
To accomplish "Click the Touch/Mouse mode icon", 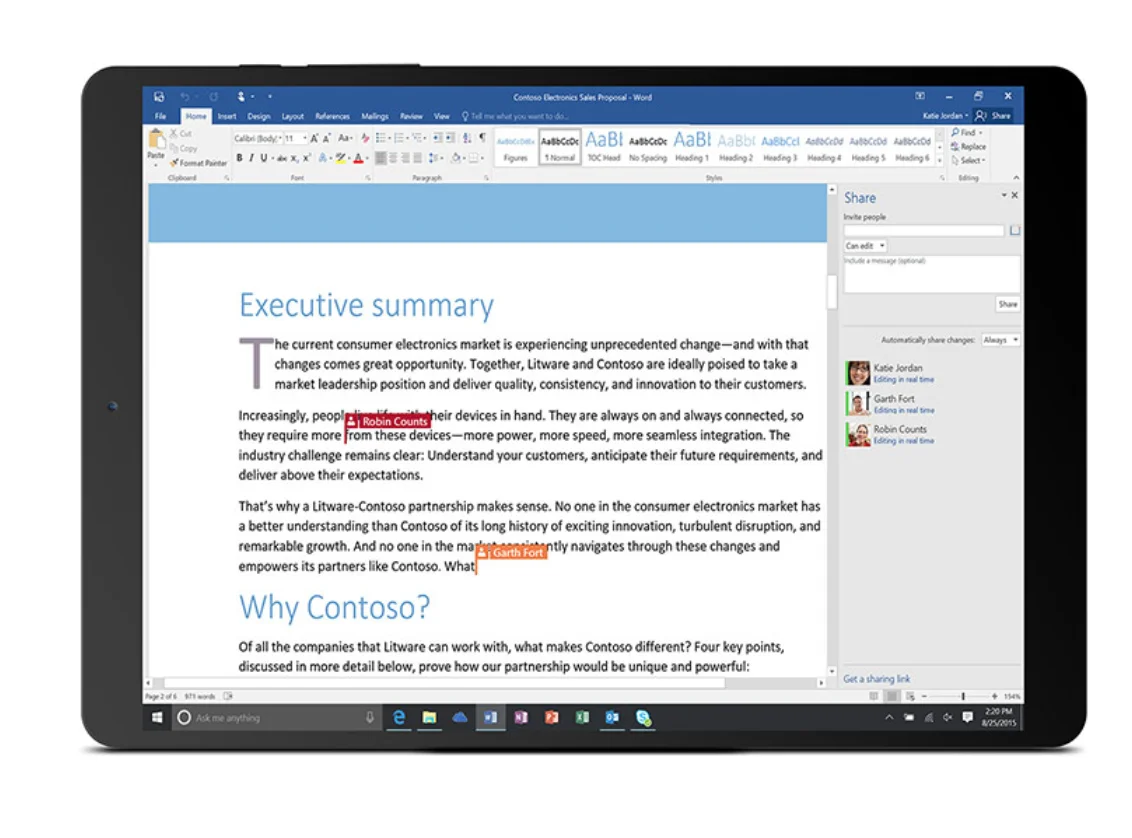I will point(241,96).
